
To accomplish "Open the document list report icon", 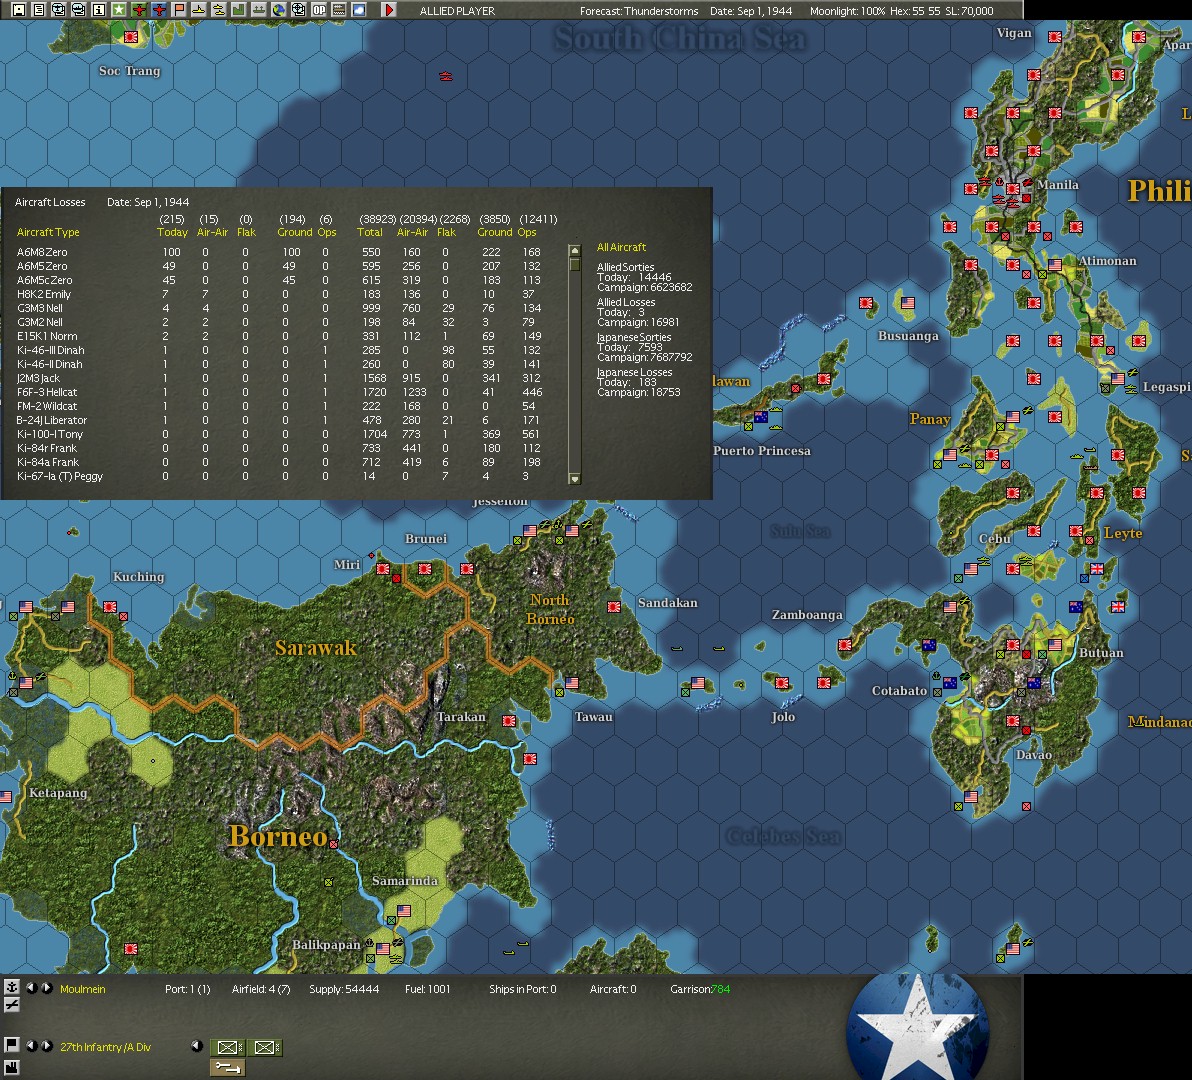I will (39, 10).
